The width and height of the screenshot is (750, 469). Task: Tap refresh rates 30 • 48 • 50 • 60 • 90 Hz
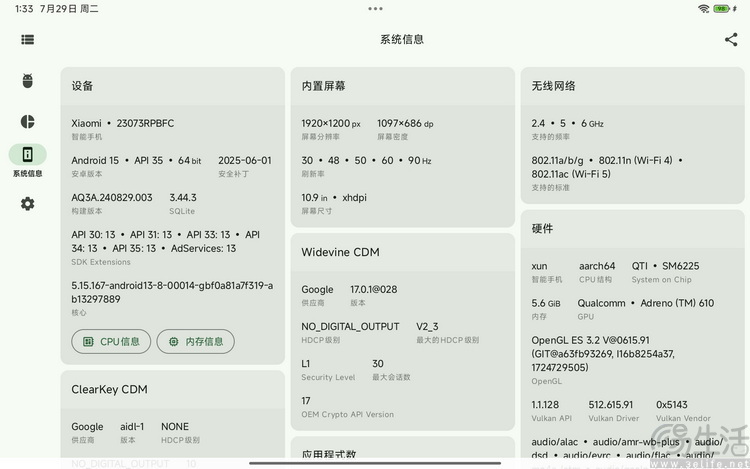pos(366,161)
